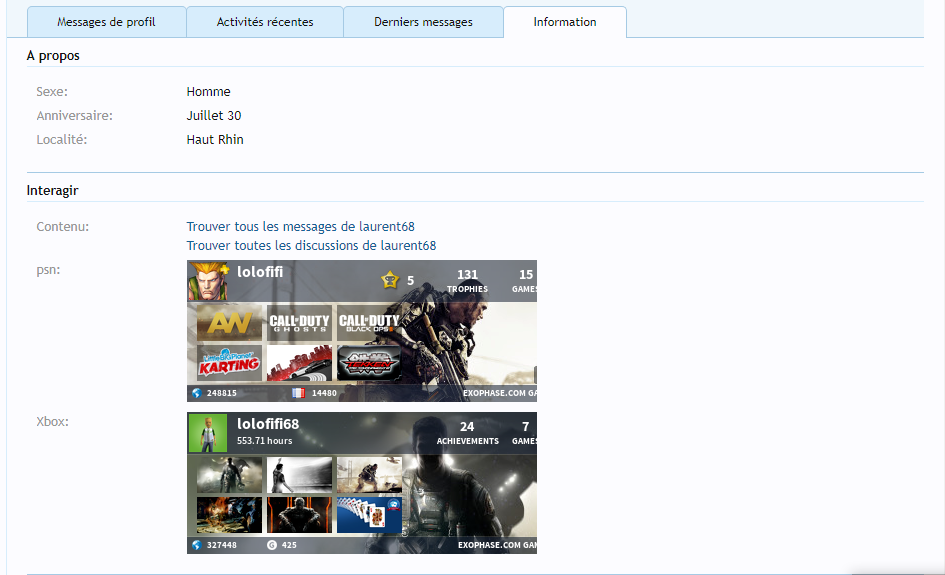Viewport: 945px width, 575px height.
Task: Click the Call of Duty Black Ops thumbnail
Action: pos(369,323)
